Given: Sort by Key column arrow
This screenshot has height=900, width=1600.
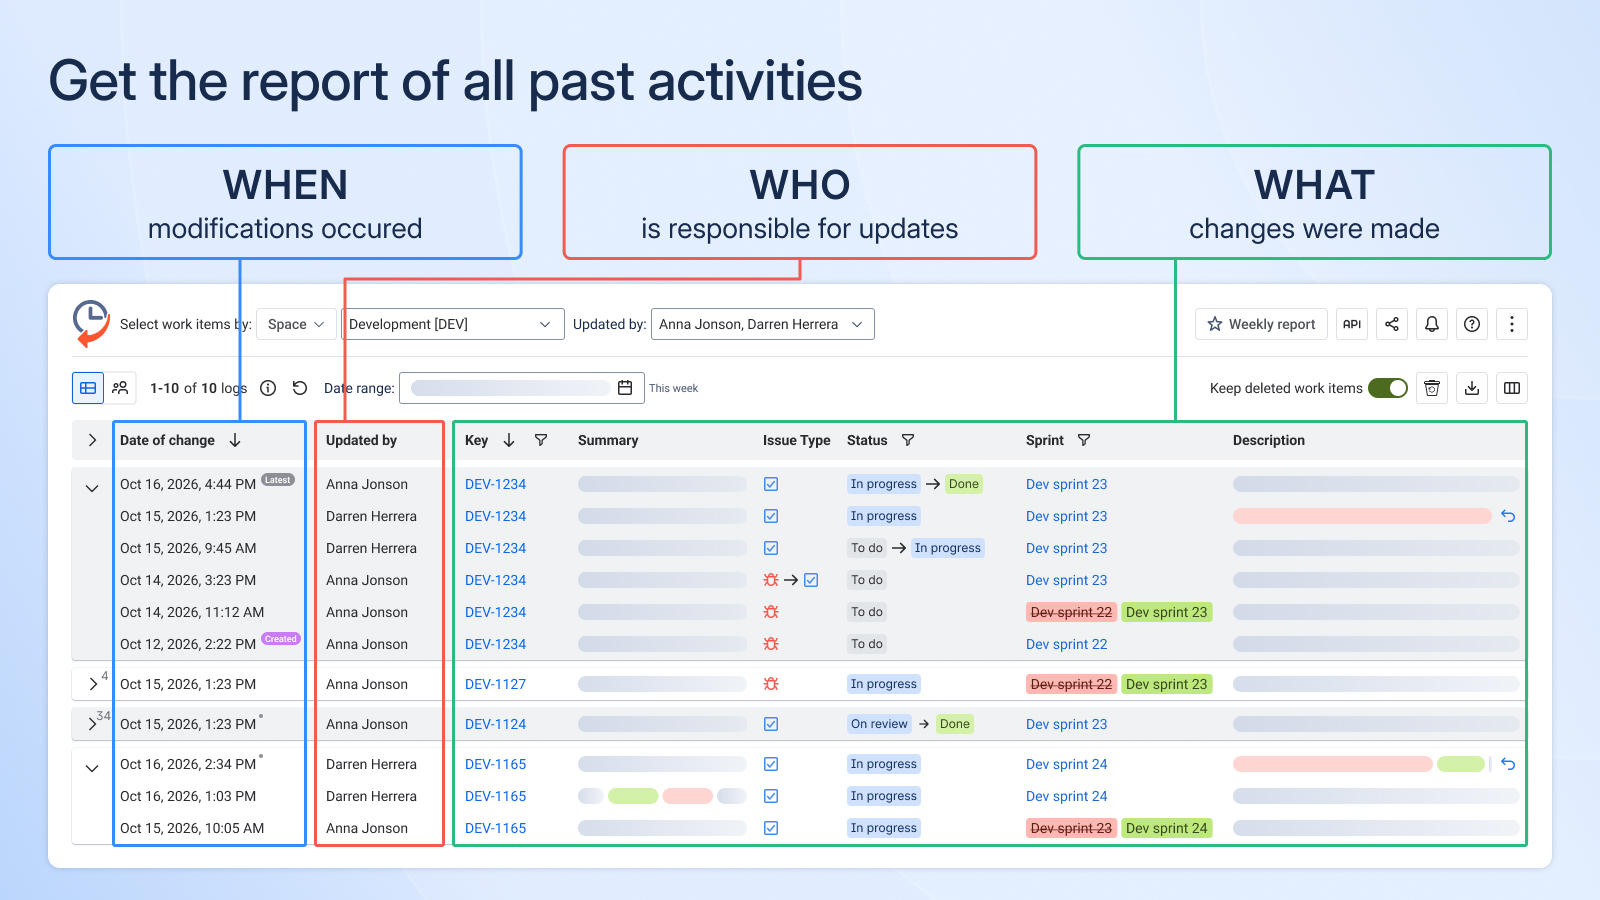Looking at the screenshot, I should pos(509,440).
